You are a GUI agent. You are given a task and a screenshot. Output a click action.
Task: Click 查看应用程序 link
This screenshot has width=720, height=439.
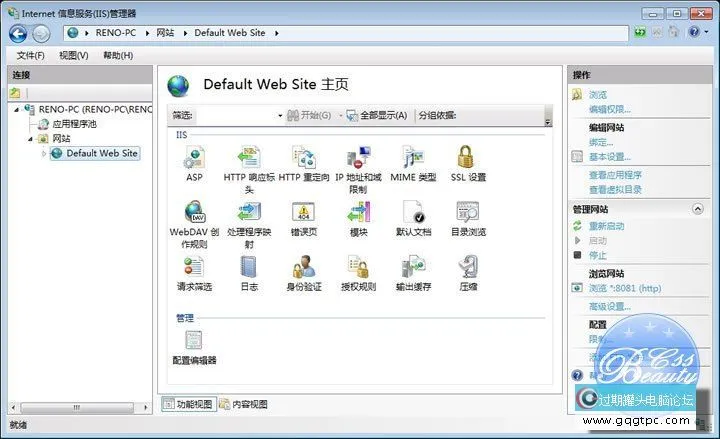[615, 175]
